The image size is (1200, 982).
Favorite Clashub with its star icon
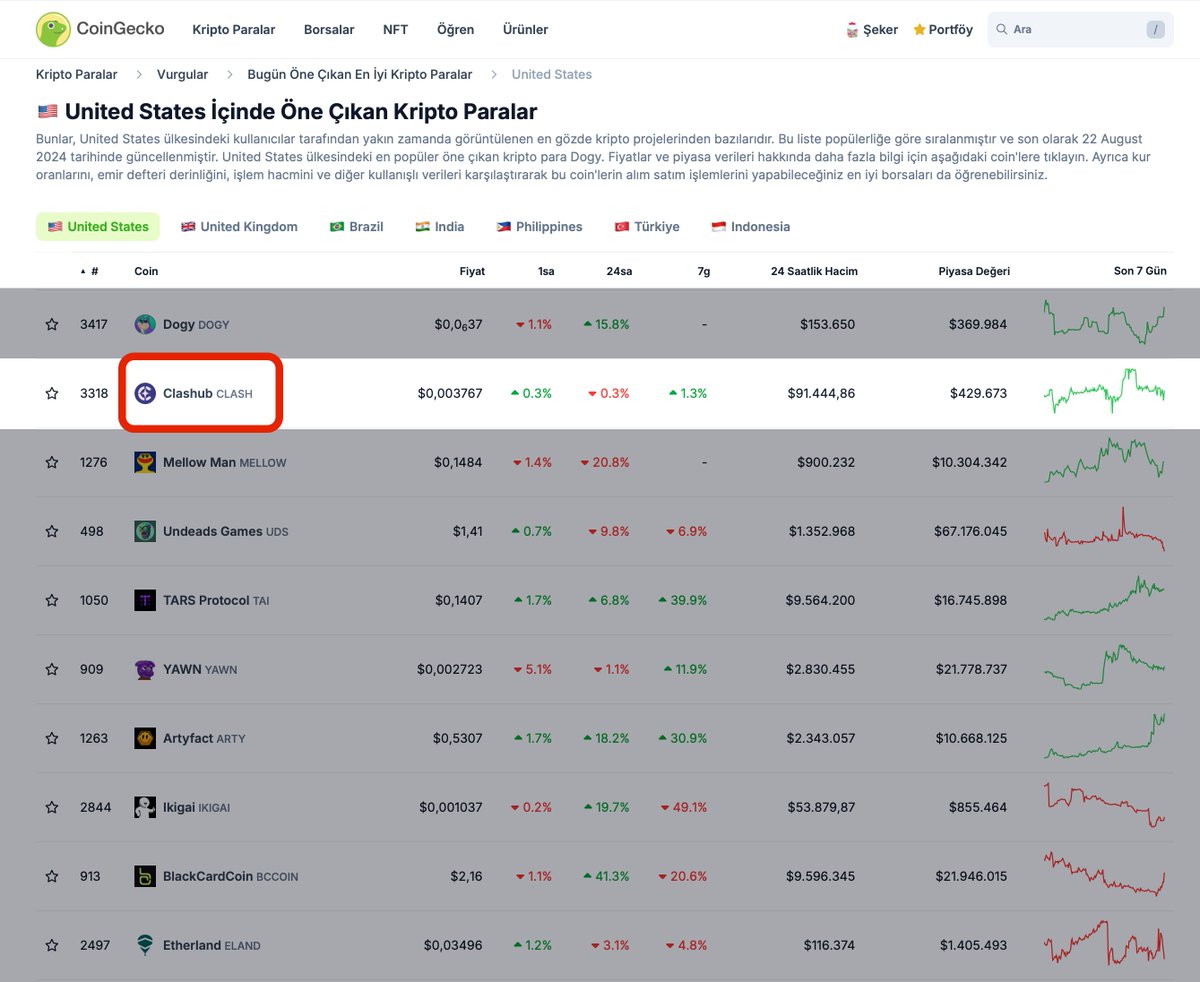click(52, 393)
